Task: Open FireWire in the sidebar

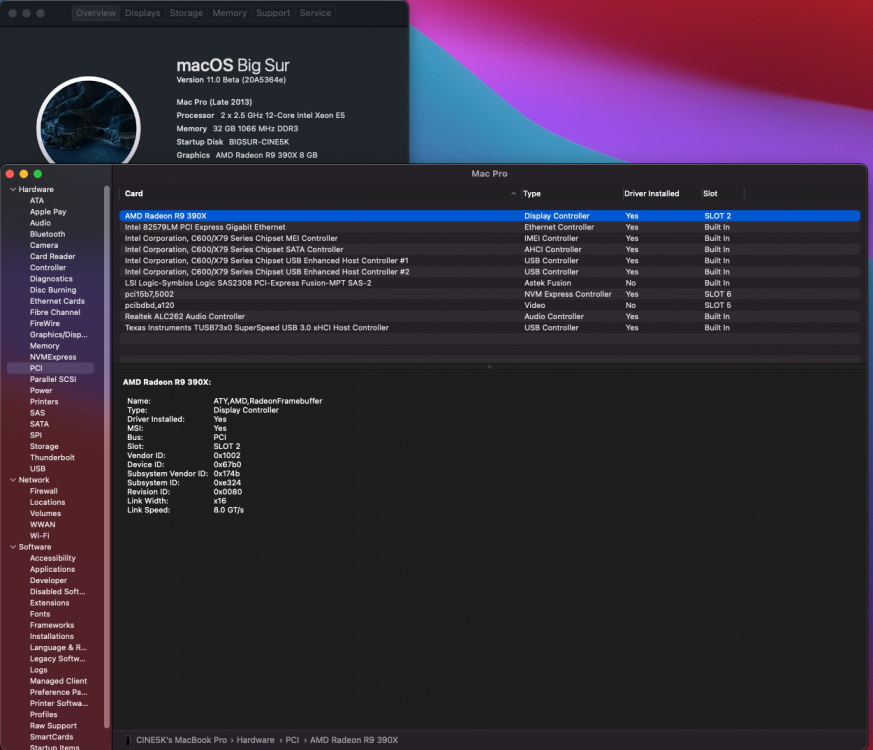Action: click(45, 323)
